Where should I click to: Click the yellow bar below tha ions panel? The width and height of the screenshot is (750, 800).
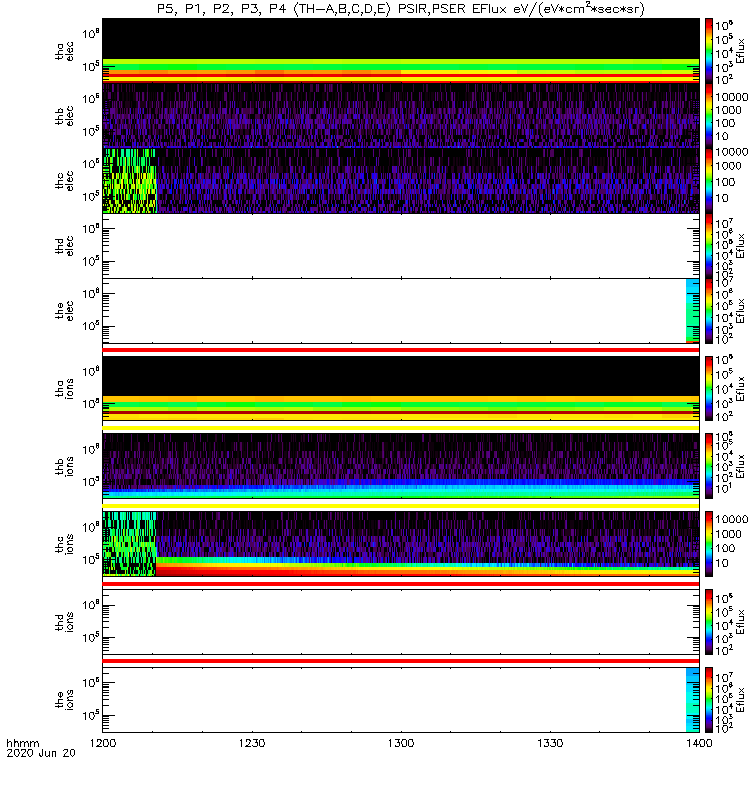click(401, 428)
